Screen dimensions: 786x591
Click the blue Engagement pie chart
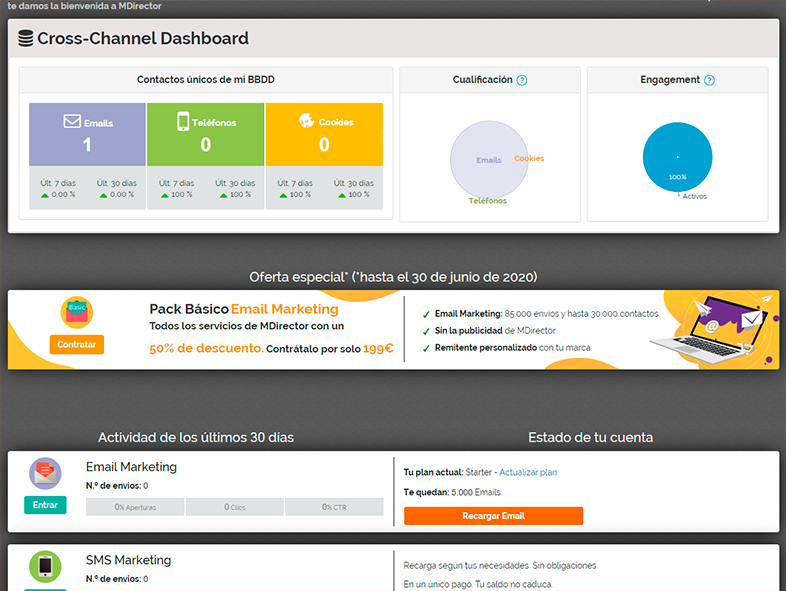[x=677, y=157]
